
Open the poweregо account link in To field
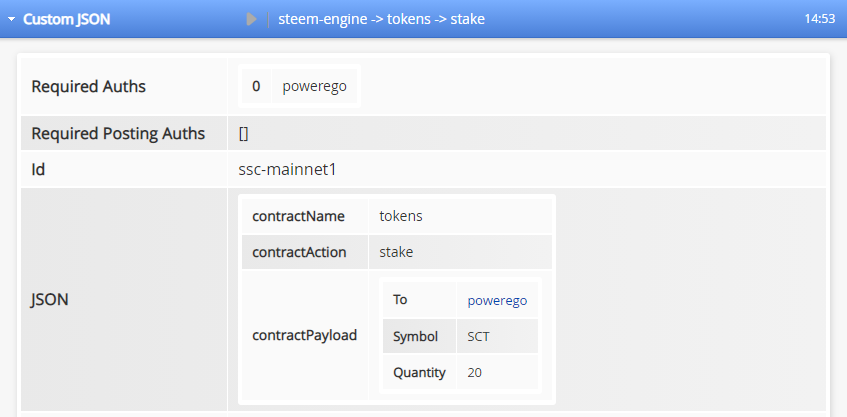click(497, 300)
